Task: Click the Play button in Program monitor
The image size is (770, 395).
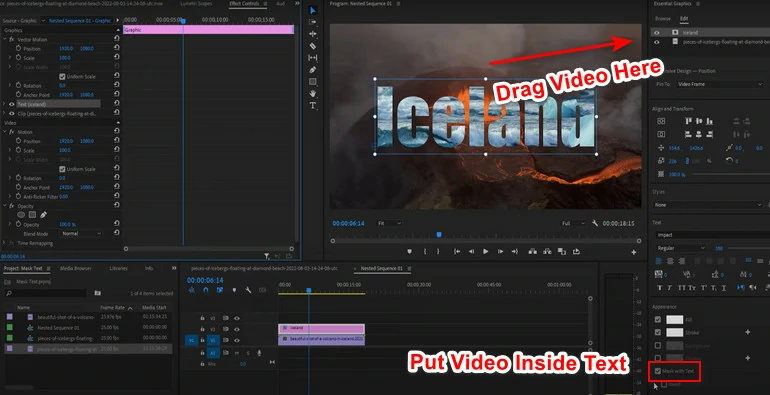Action: point(486,252)
